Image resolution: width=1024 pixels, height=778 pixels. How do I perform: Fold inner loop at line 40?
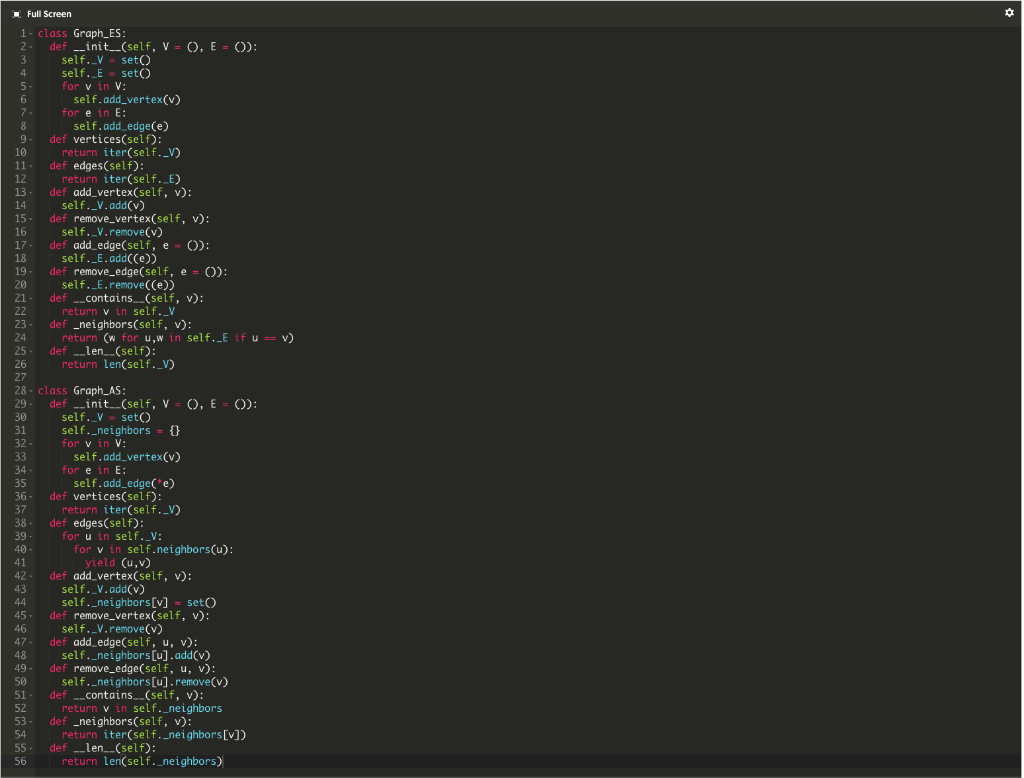(x=31, y=550)
